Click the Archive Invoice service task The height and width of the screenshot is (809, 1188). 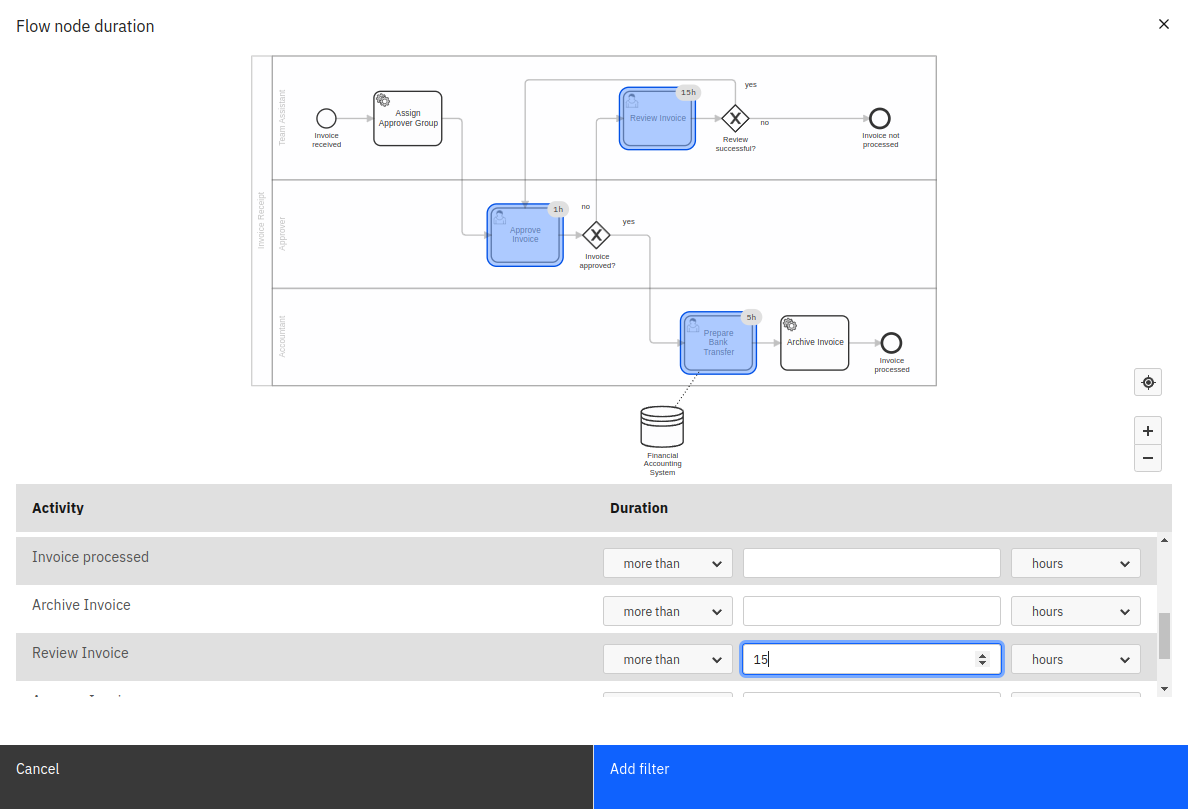(814, 342)
